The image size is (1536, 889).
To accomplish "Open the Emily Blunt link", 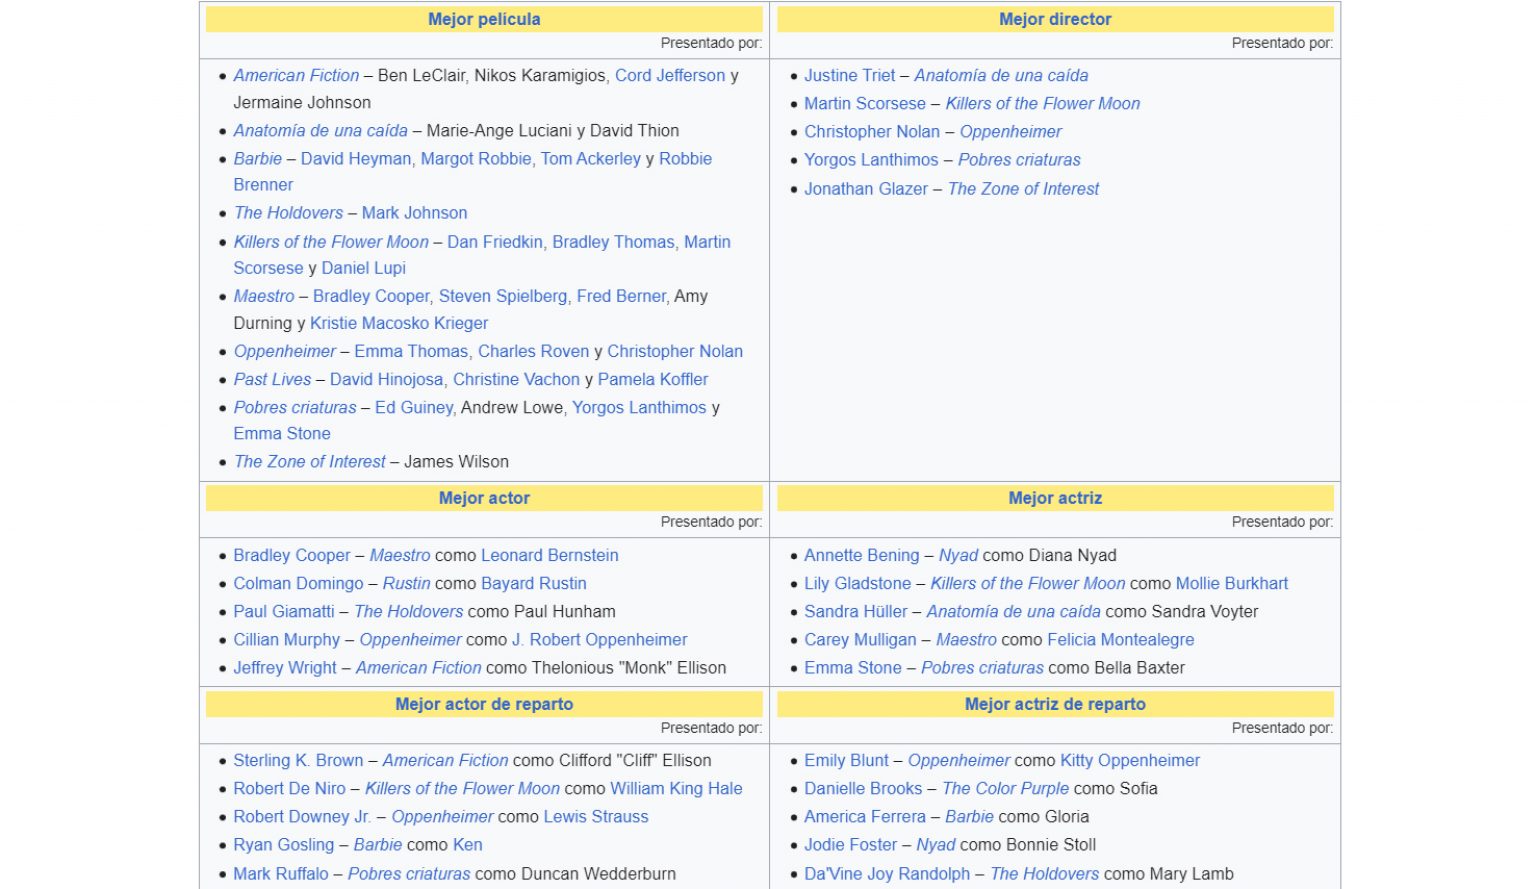I will pos(847,760).
